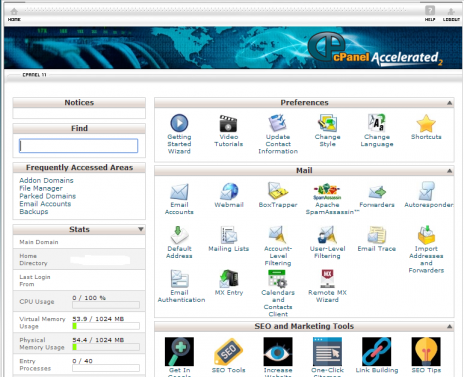The width and height of the screenshot is (464, 377).
Task: Open Video Tutorials clapperboard icon
Action: click(x=228, y=123)
